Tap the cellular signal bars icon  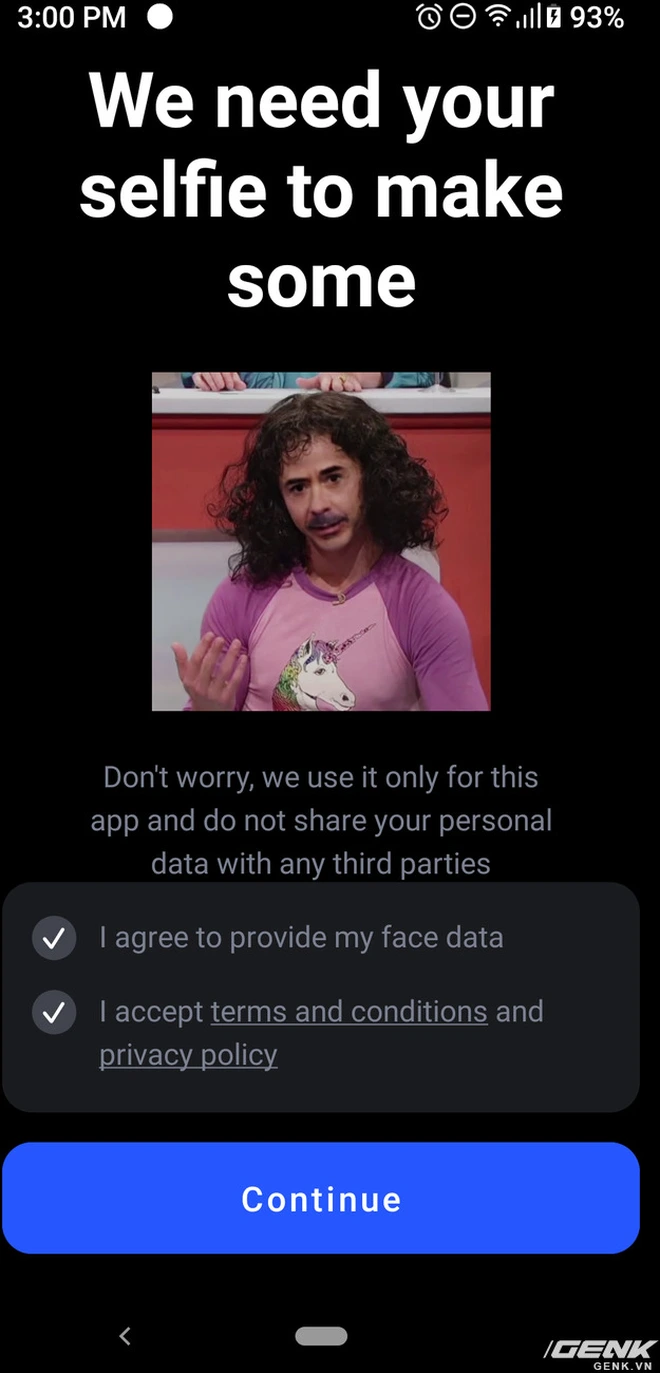coord(525,17)
